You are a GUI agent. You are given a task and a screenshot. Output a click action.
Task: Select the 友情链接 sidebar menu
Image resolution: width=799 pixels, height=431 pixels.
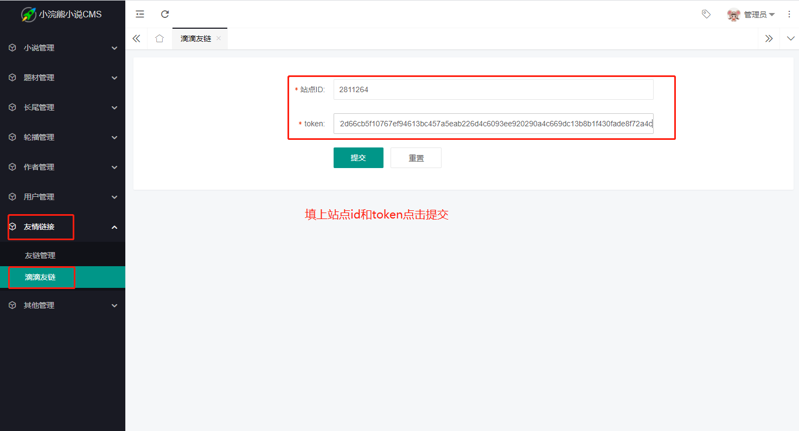pyautogui.click(x=63, y=227)
